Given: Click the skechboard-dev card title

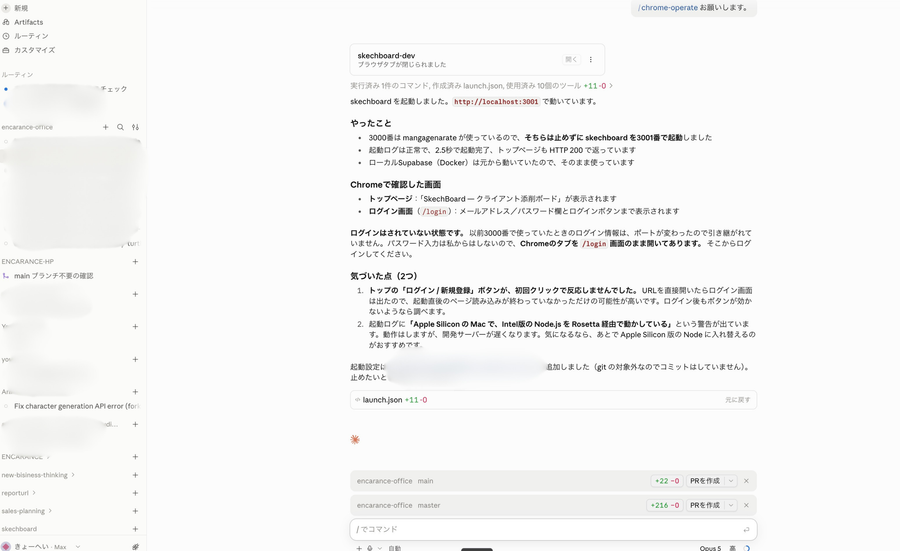Looking at the screenshot, I should (x=386, y=56).
